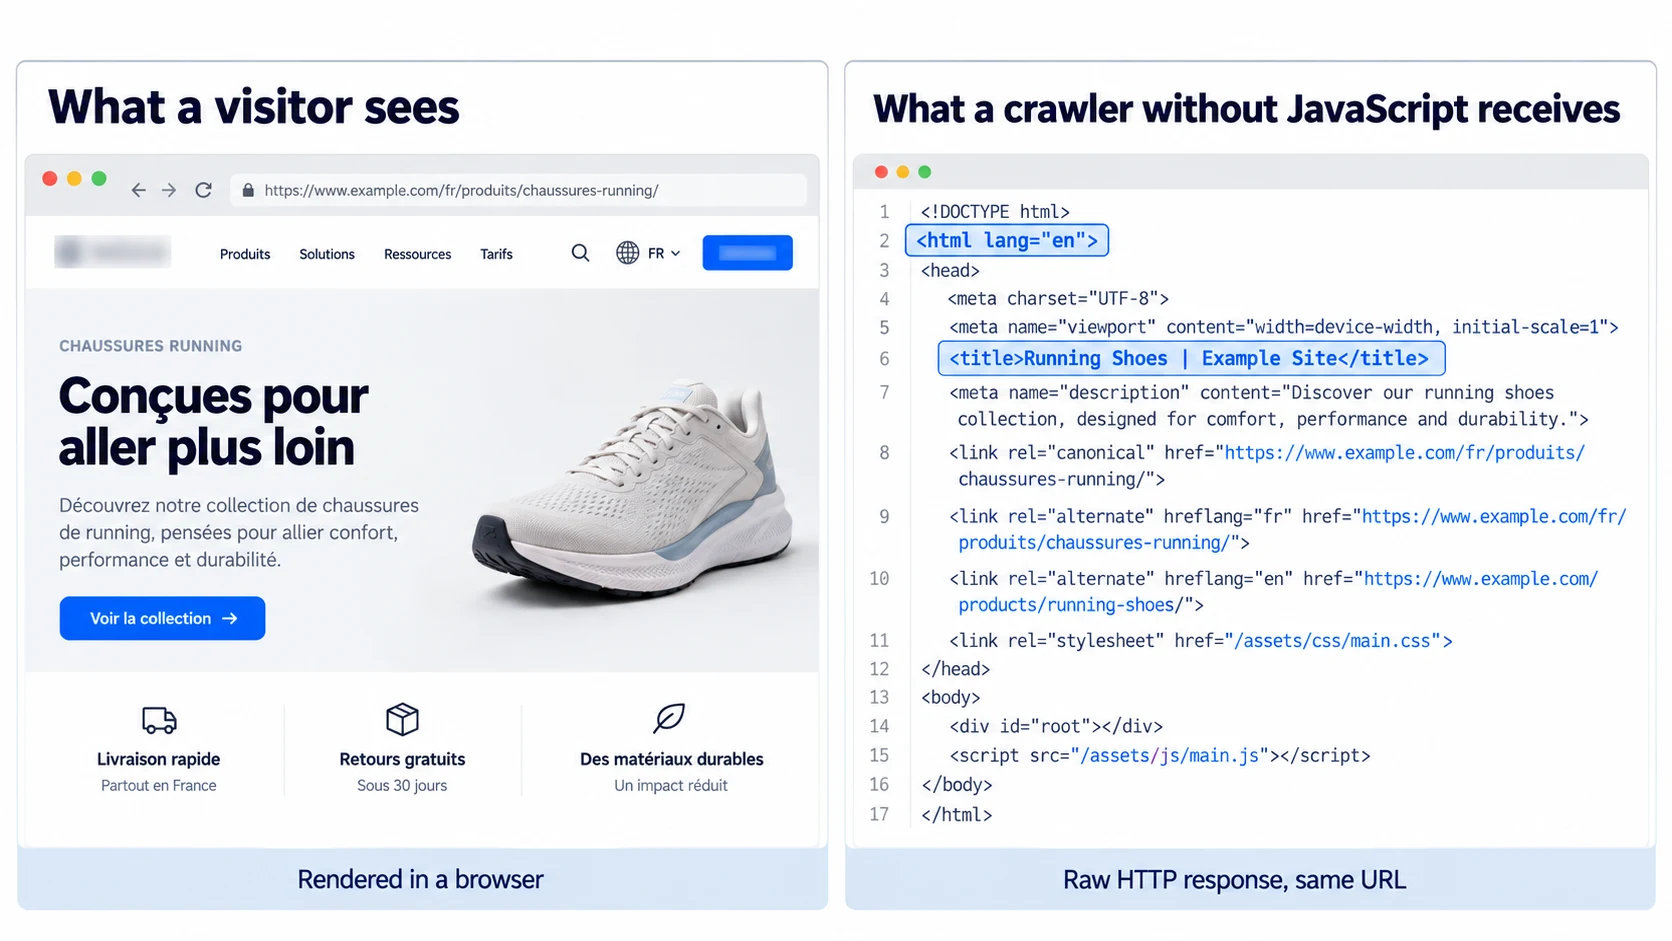Click the Partout en France text
Screen dimensions: 1672x941
[158, 786]
